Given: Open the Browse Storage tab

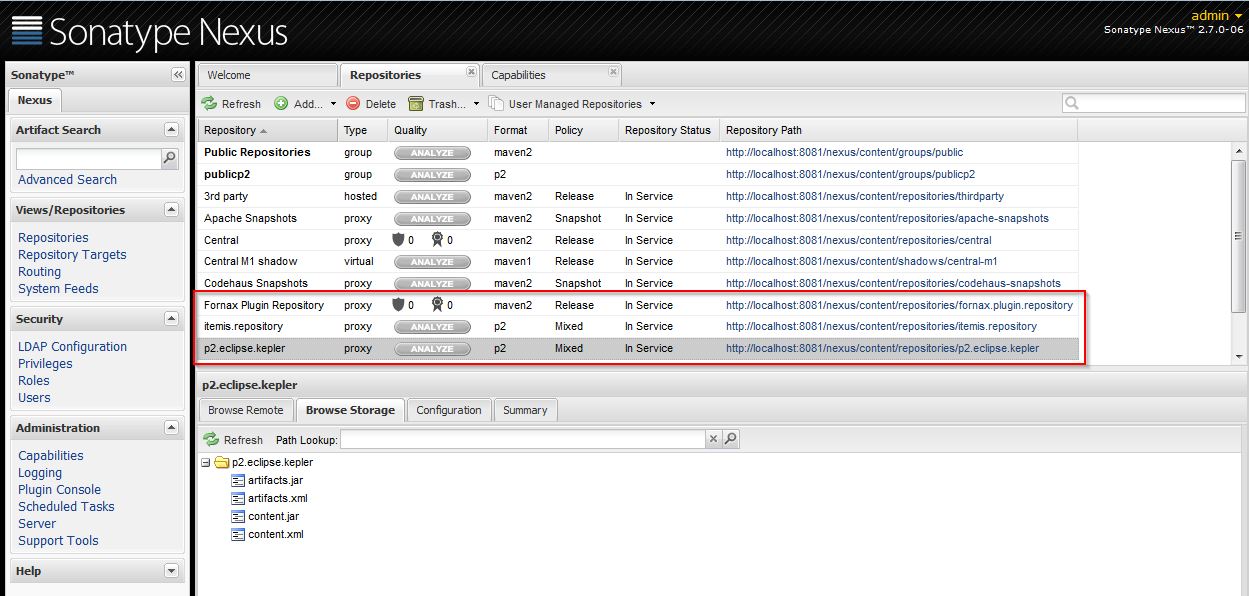Looking at the screenshot, I should (x=350, y=410).
